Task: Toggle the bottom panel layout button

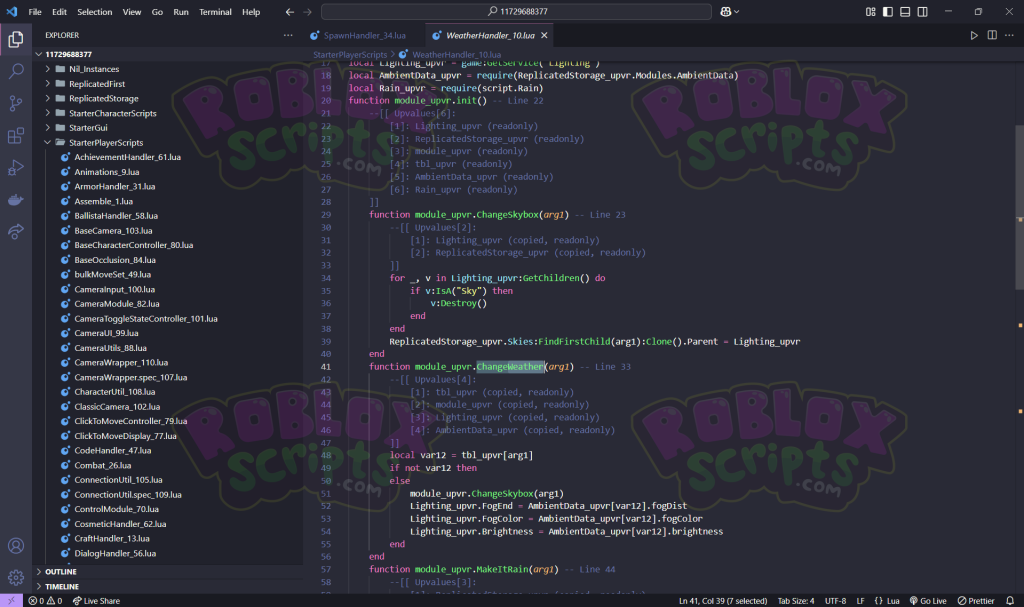Action: point(905,12)
